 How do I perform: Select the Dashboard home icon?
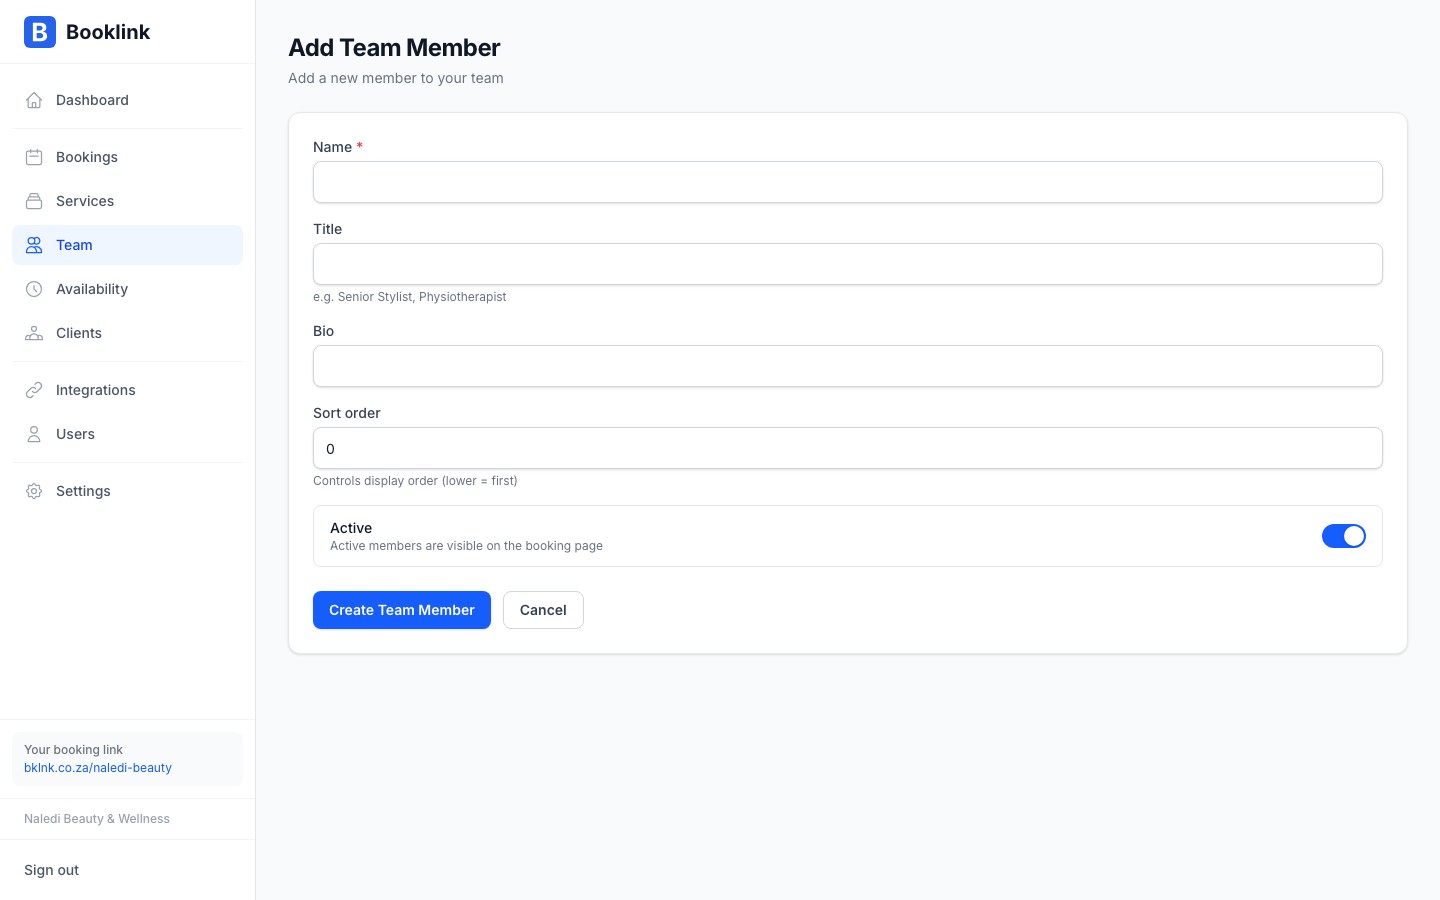[34, 100]
